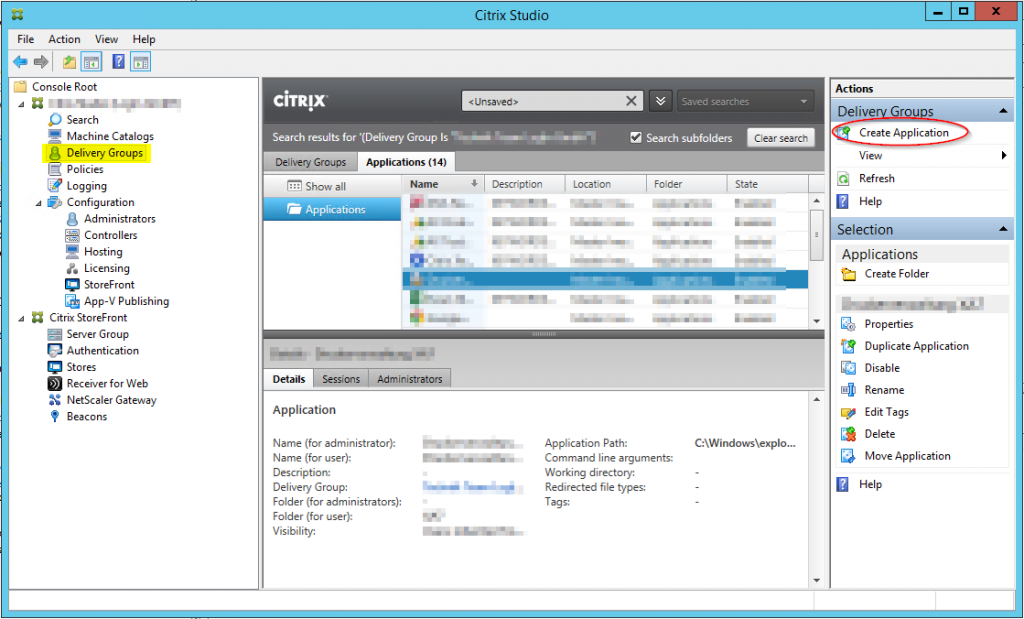Screen dimensions: 1024x619
Task: Click Rename action
Action: tap(884, 390)
